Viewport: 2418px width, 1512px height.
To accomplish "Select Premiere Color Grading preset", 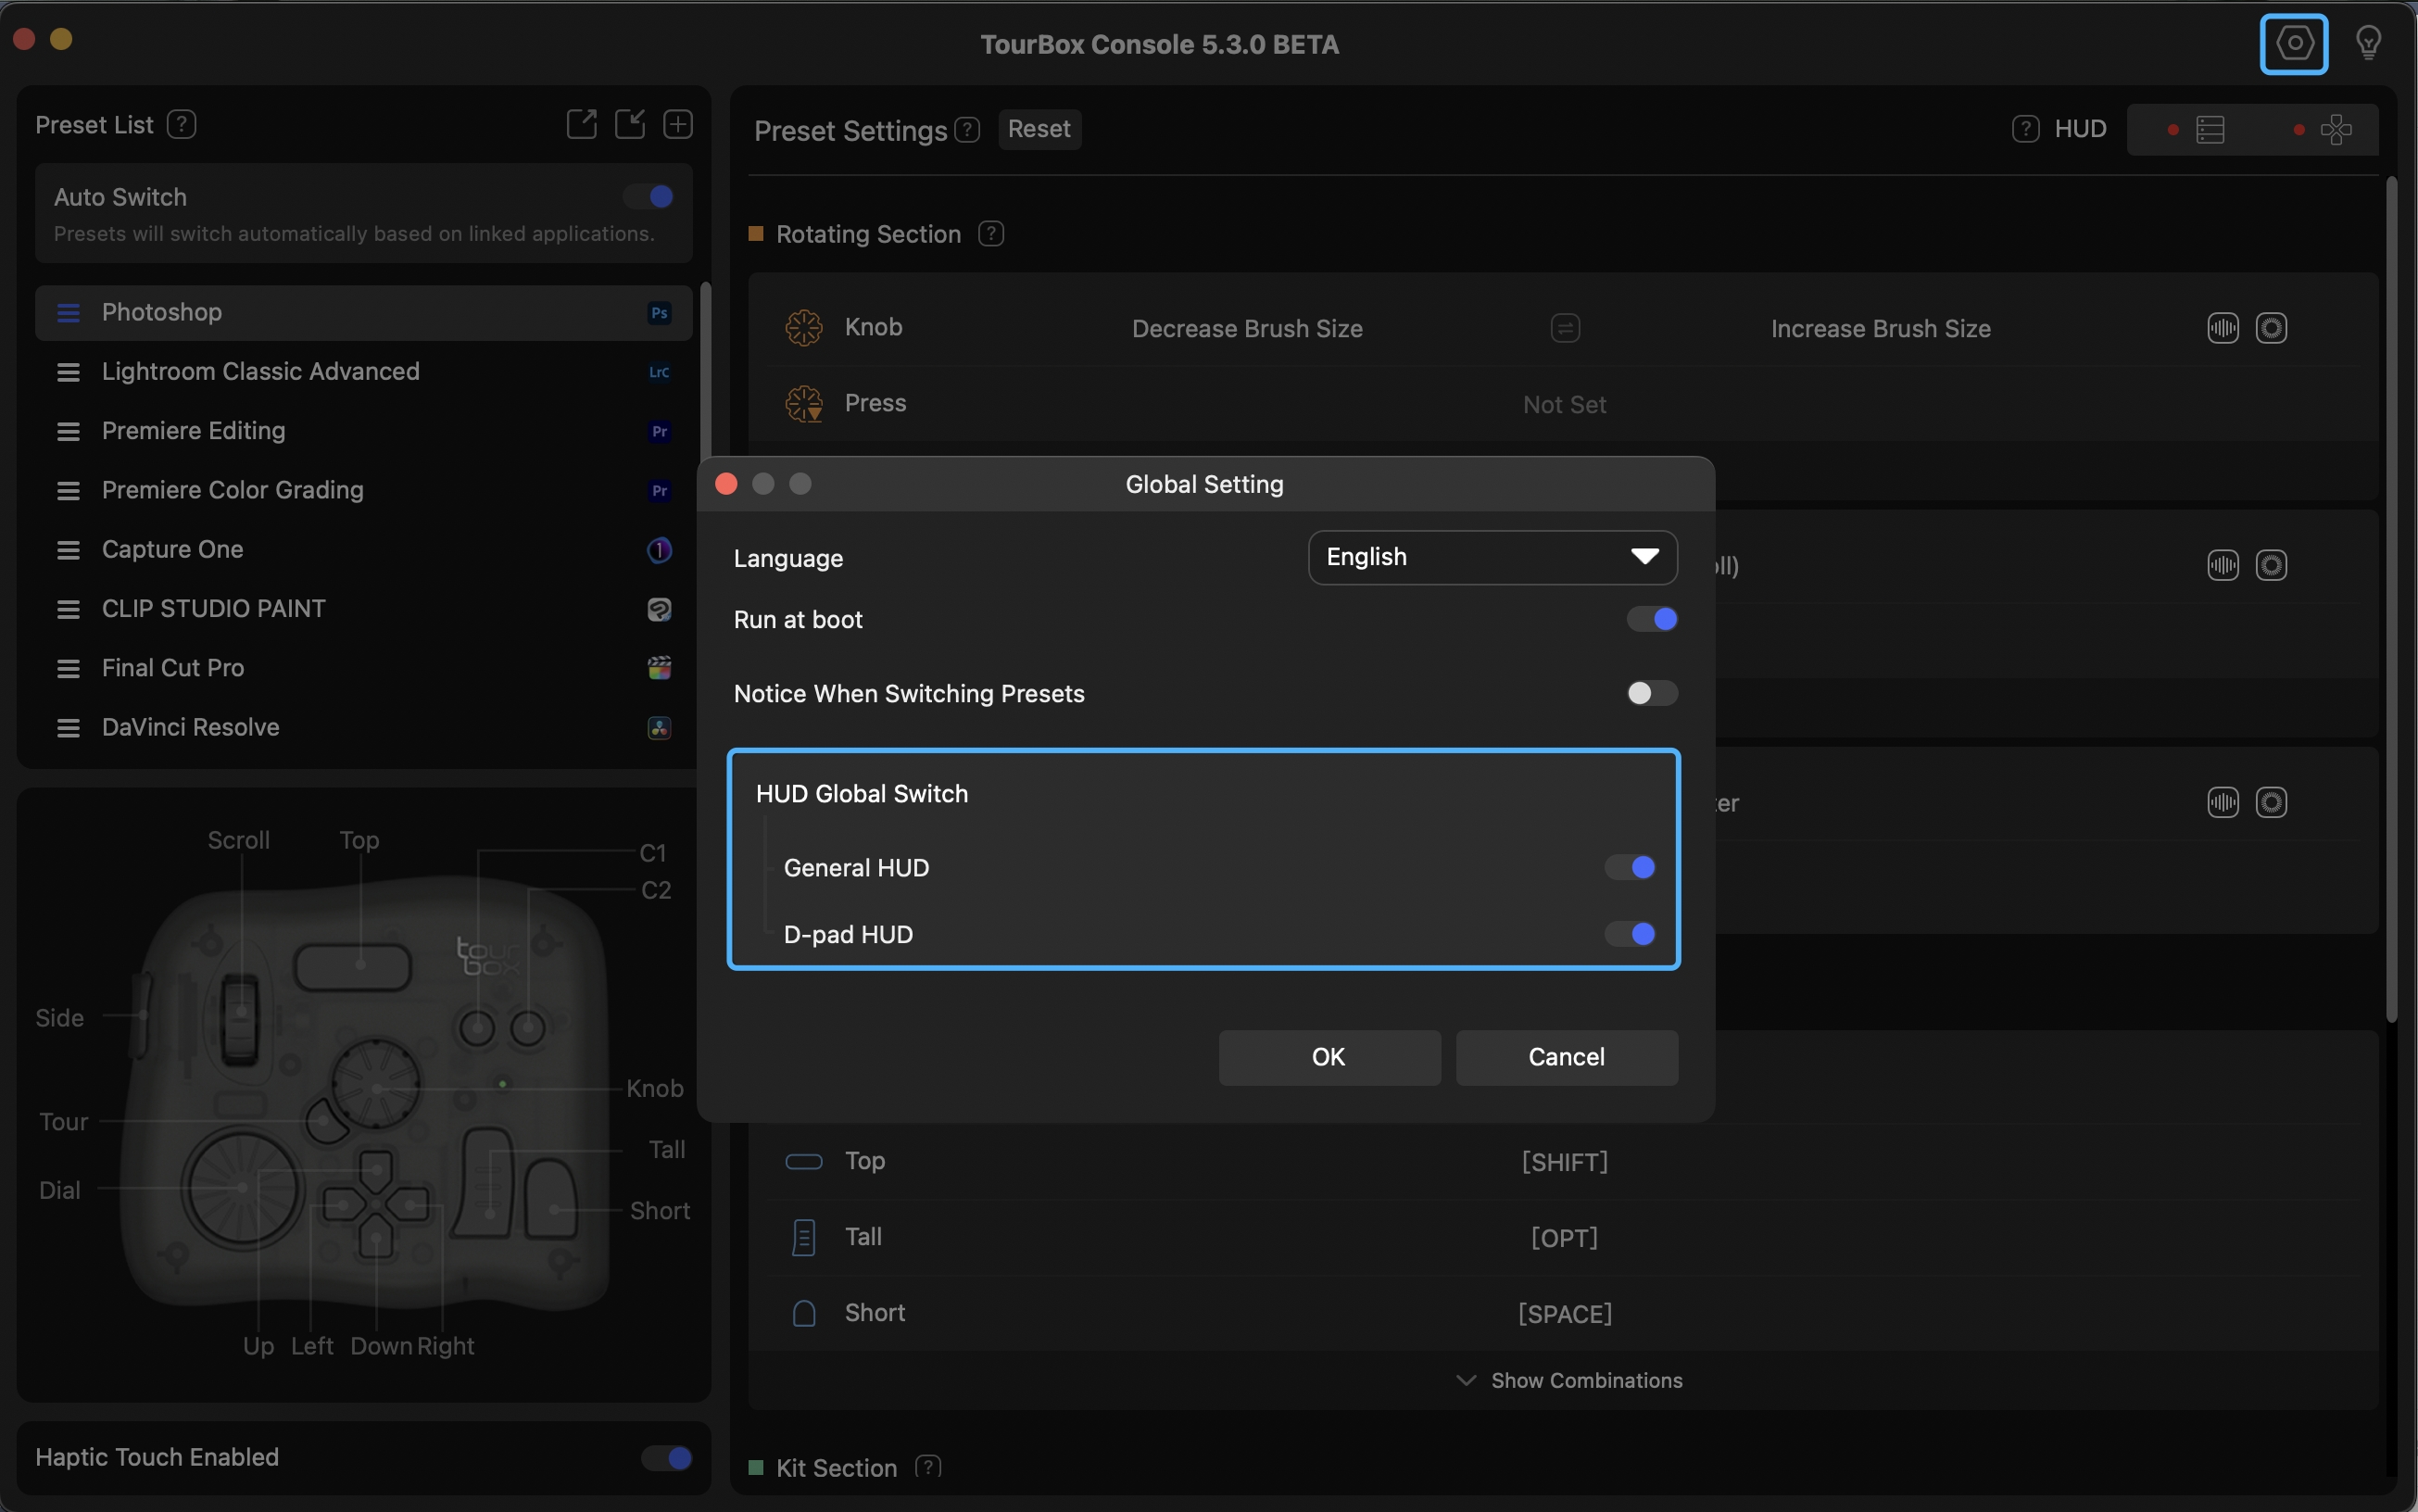I will tap(364, 490).
